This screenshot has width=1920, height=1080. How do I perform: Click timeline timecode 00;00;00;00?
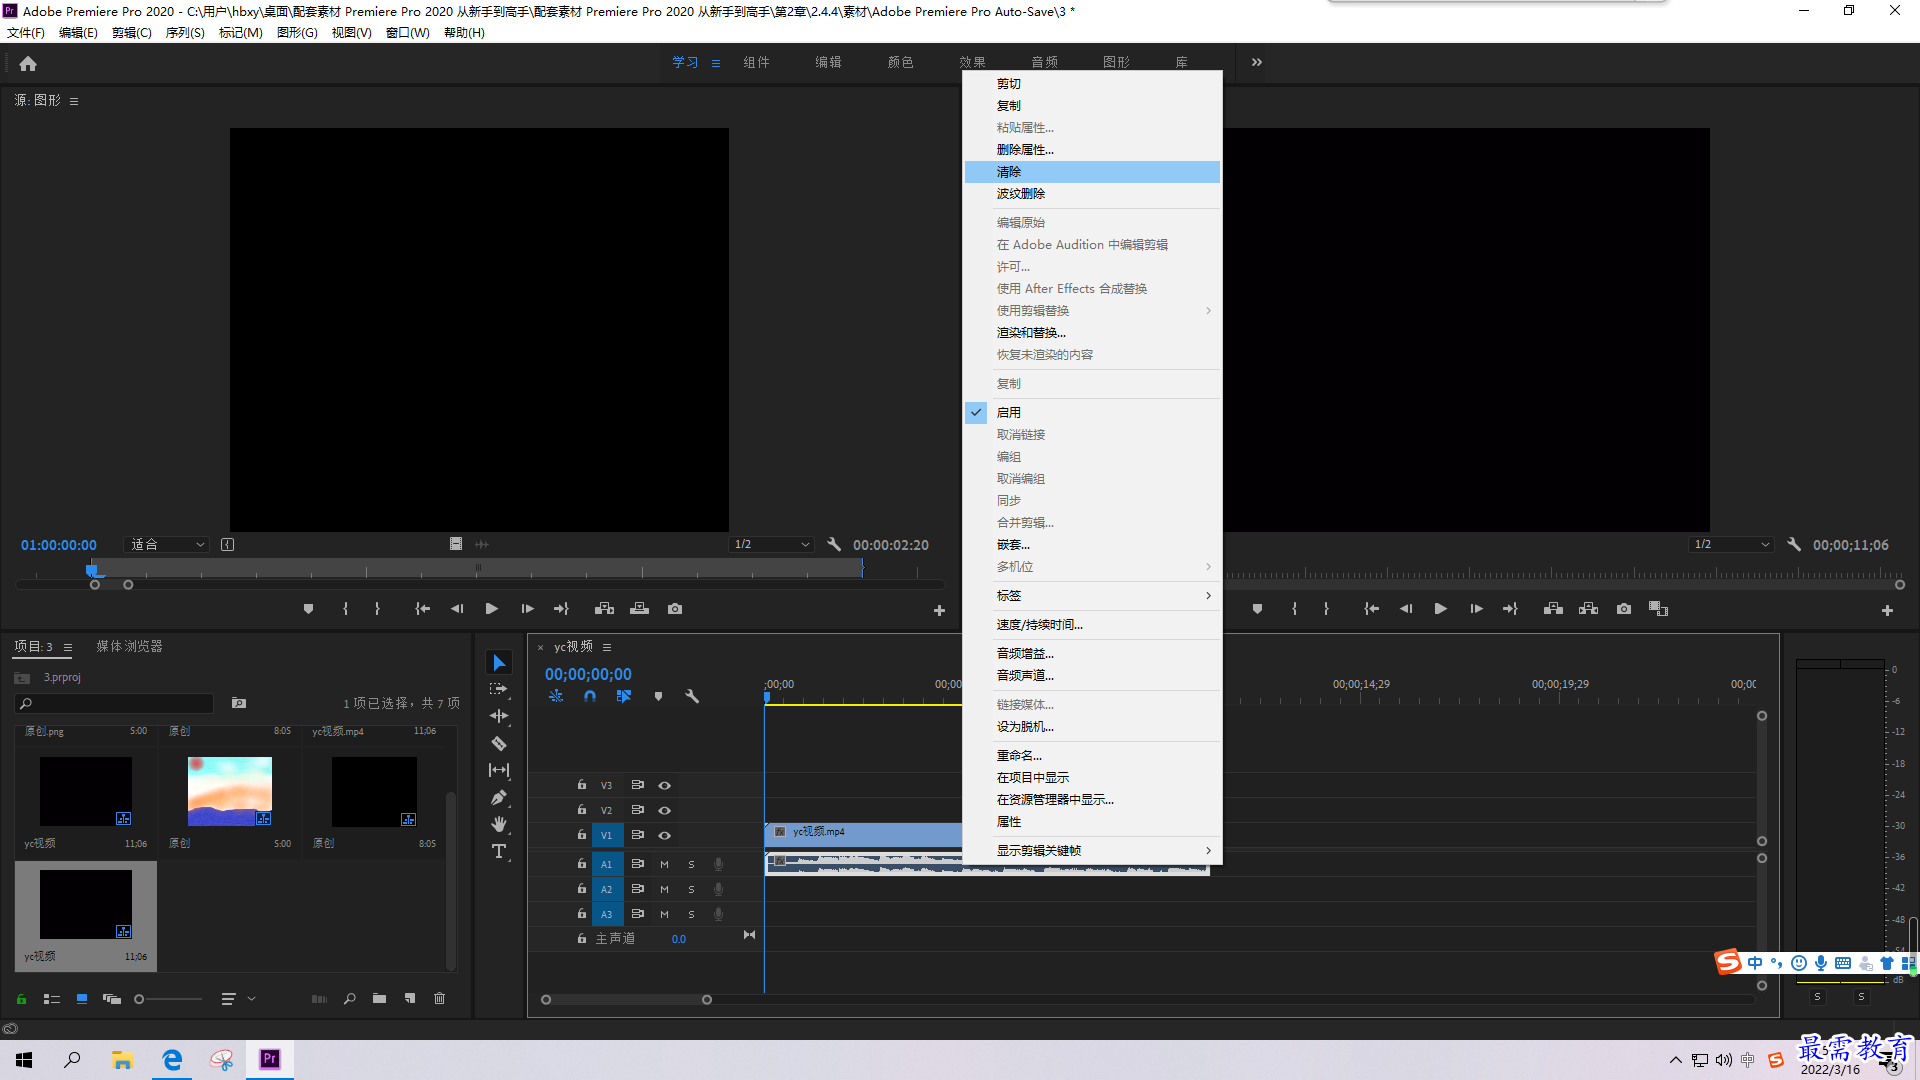(588, 674)
